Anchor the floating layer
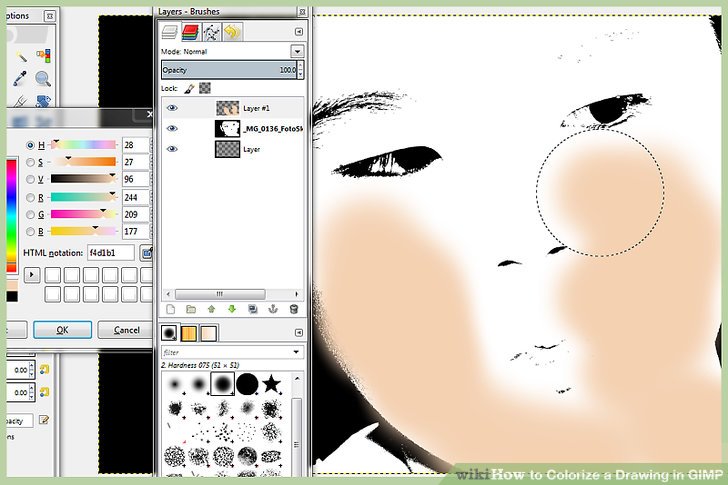Viewport: 728px width, 485px height. click(273, 309)
